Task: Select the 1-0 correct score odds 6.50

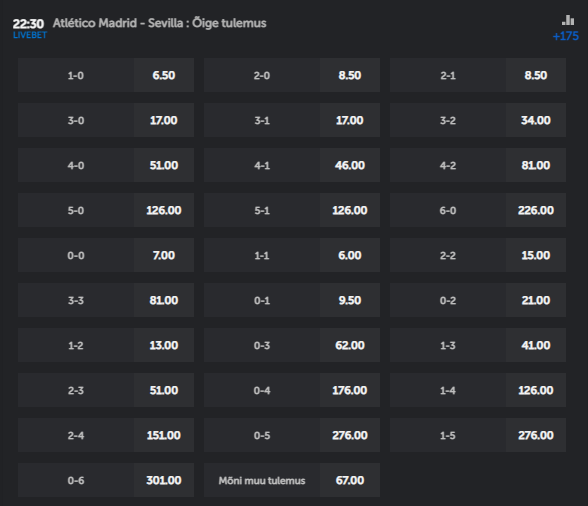Action: tap(106, 75)
